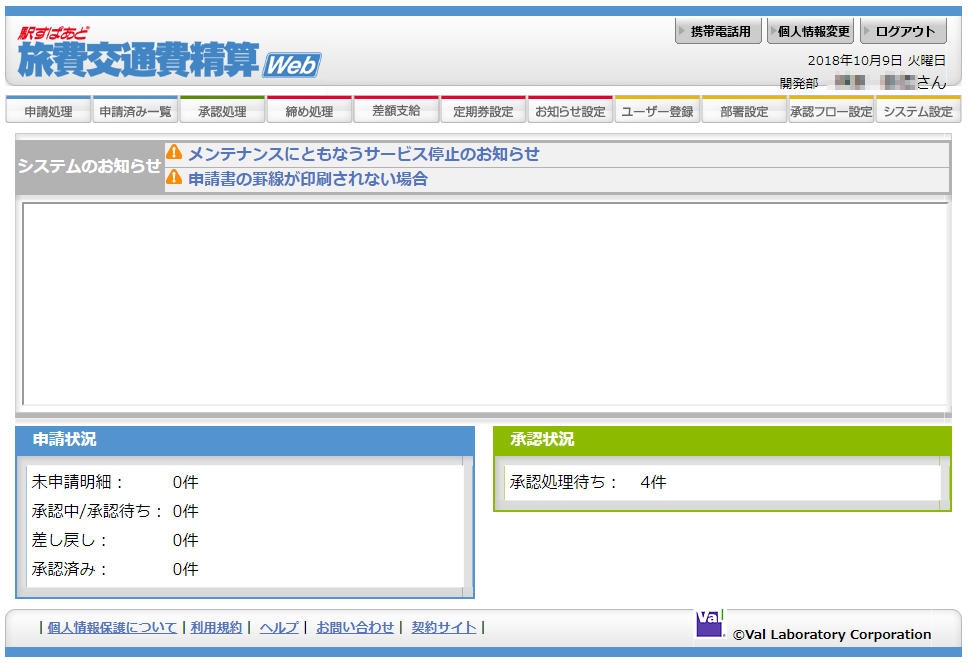
Task: Click the 個人情報変更 button
Action: (810, 32)
